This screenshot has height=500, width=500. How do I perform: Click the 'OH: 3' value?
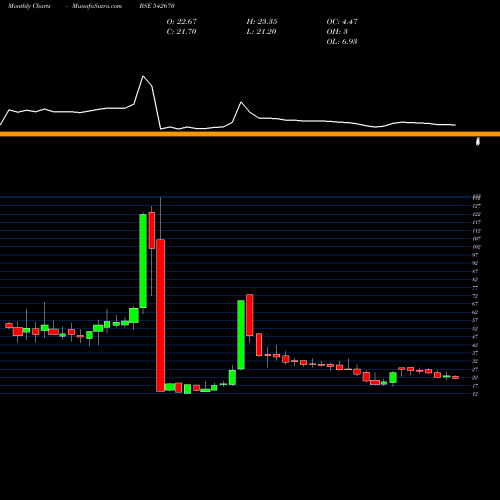tap(337, 31)
